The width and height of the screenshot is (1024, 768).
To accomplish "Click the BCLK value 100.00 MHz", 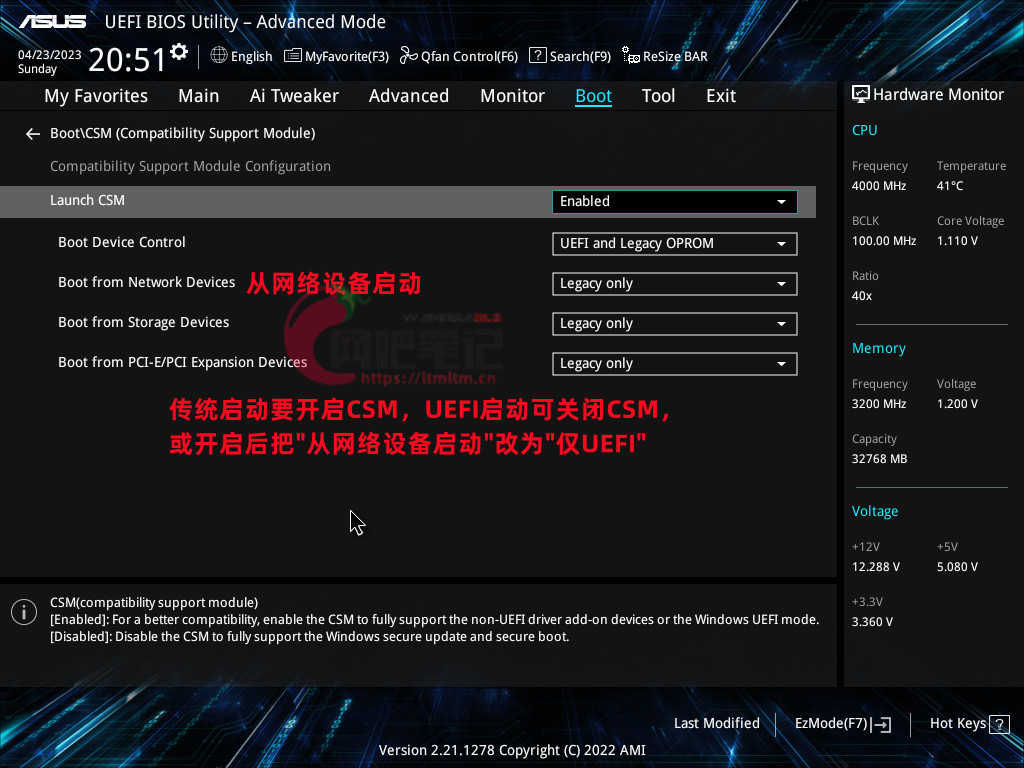I will [x=884, y=241].
